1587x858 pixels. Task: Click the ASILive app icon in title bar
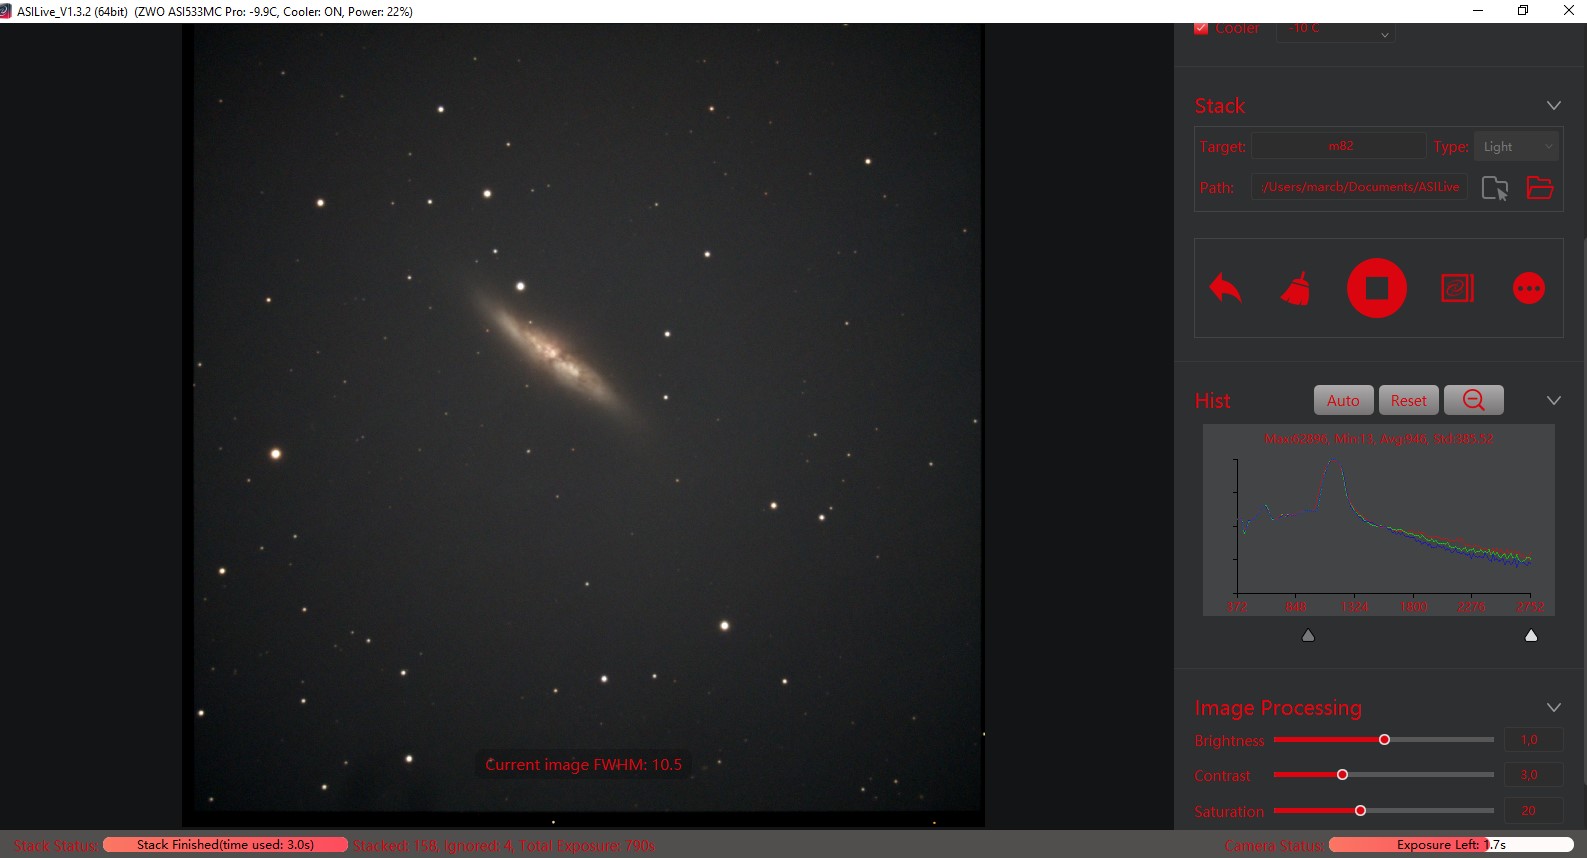tap(6, 11)
